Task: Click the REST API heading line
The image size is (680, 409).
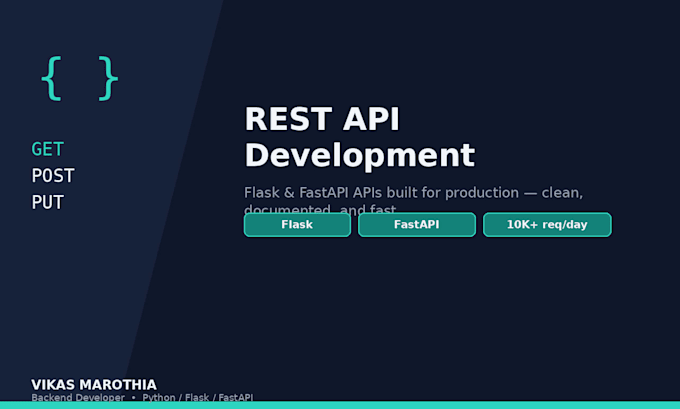Action: (x=322, y=119)
